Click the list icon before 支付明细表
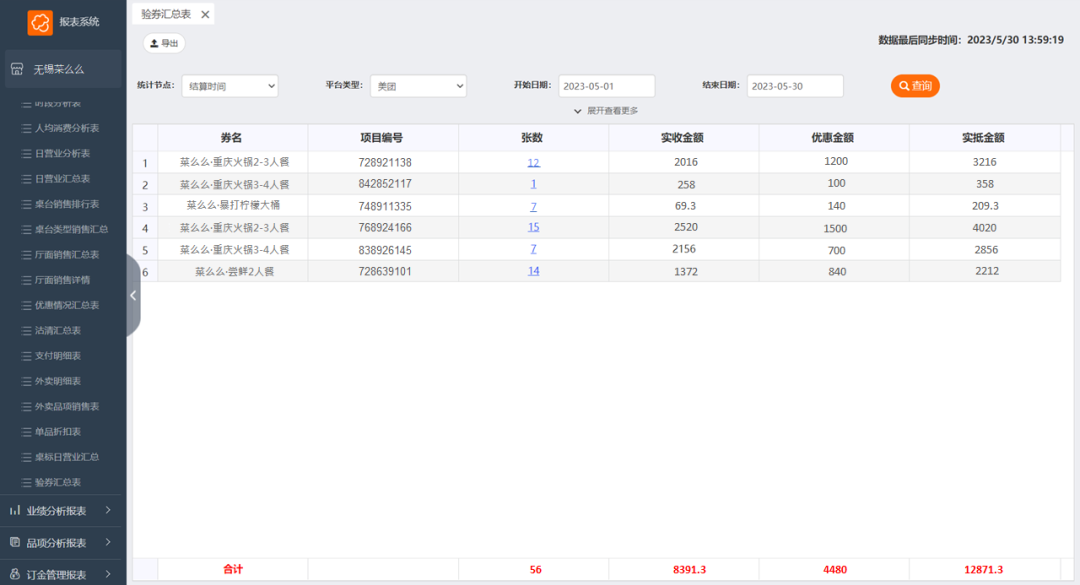The height and width of the screenshot is (585, 1080). tap(26, 356)
